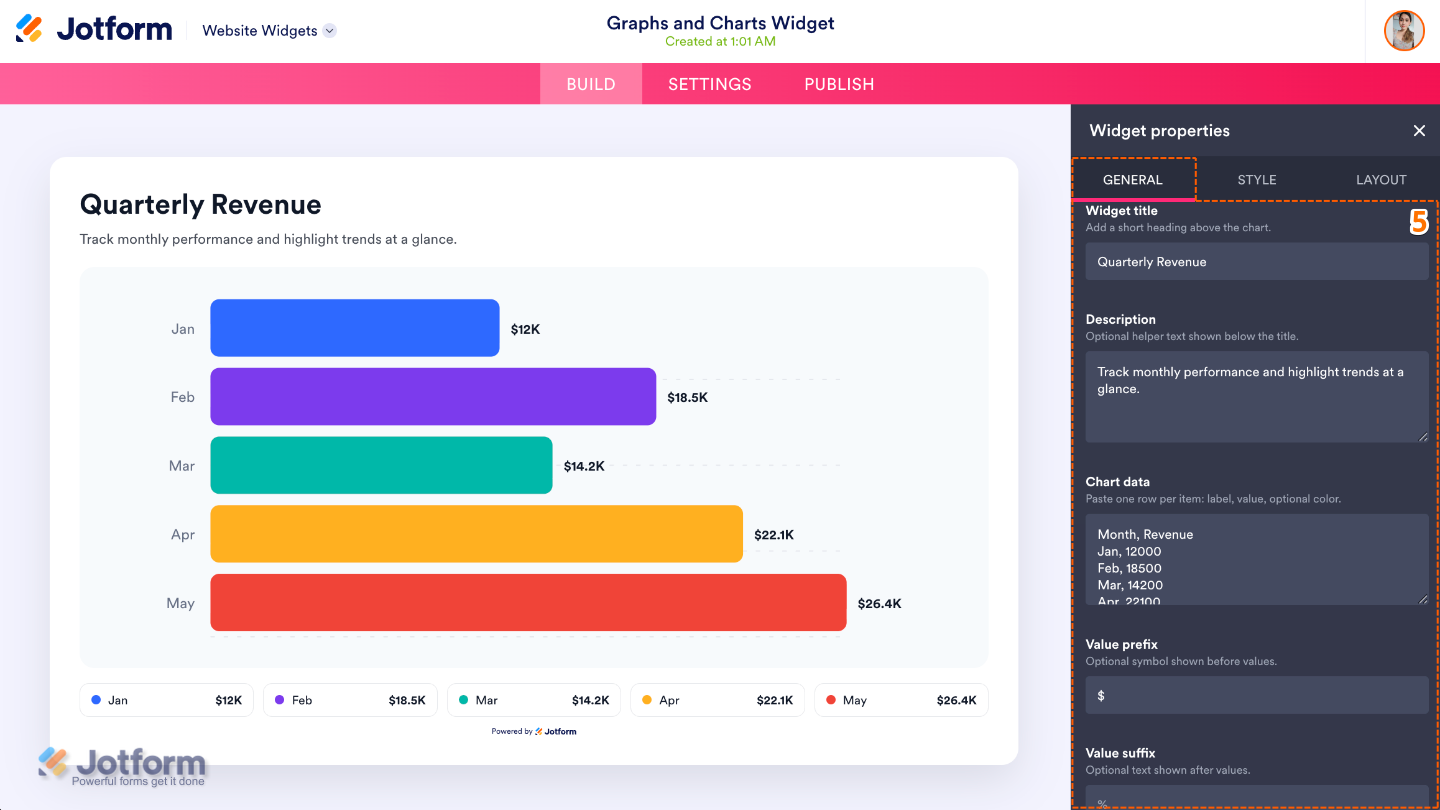1440x810 pixels.
Task: Switch to the SETTINGS tab
Action: click(x=710, y=84)
